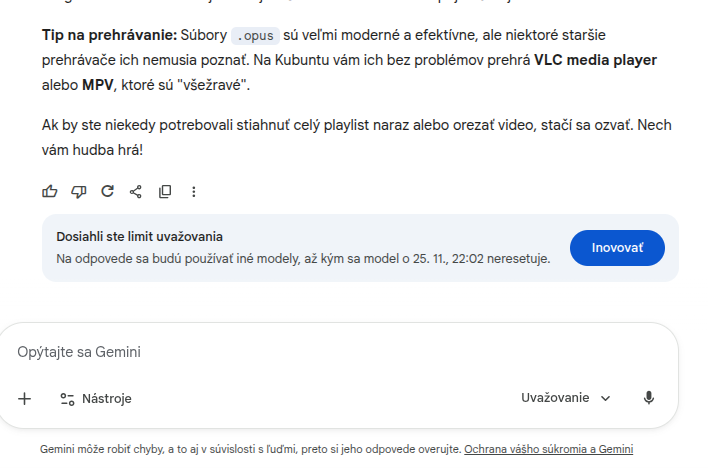This screenshot has height=468, width=708.
Task: Activate the microphone voice input
Action: point(649,398)
